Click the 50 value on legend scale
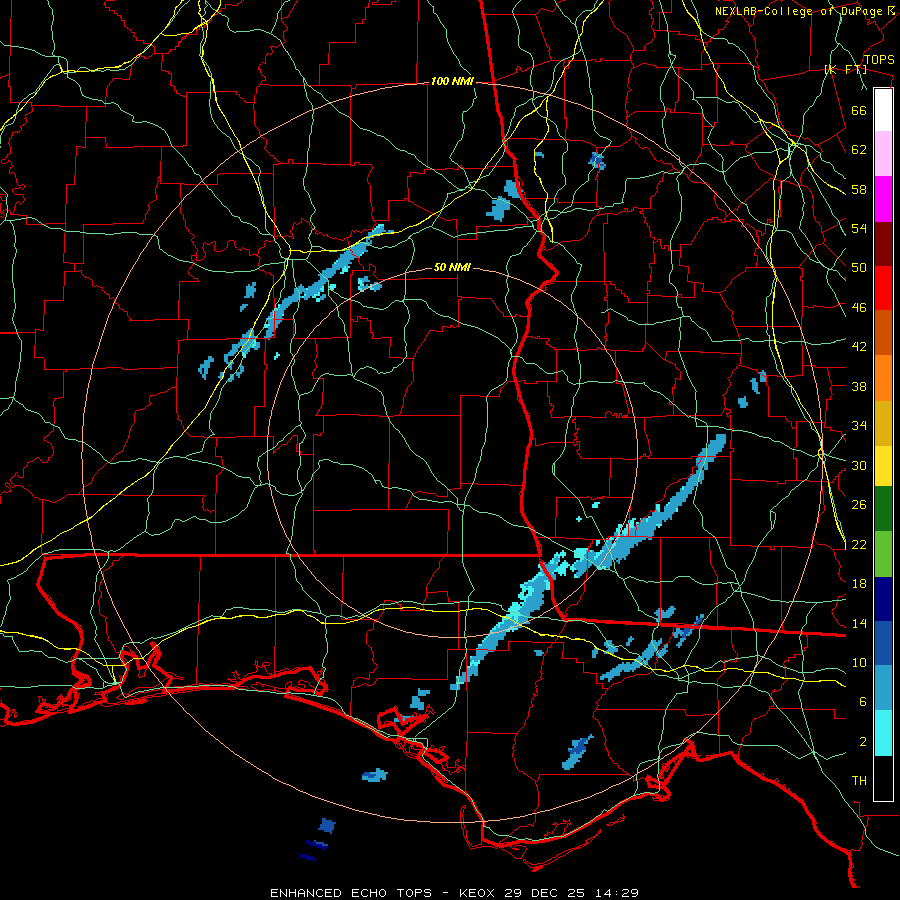Viewport: 900px width, 900px height. click(x=859, y=268)
